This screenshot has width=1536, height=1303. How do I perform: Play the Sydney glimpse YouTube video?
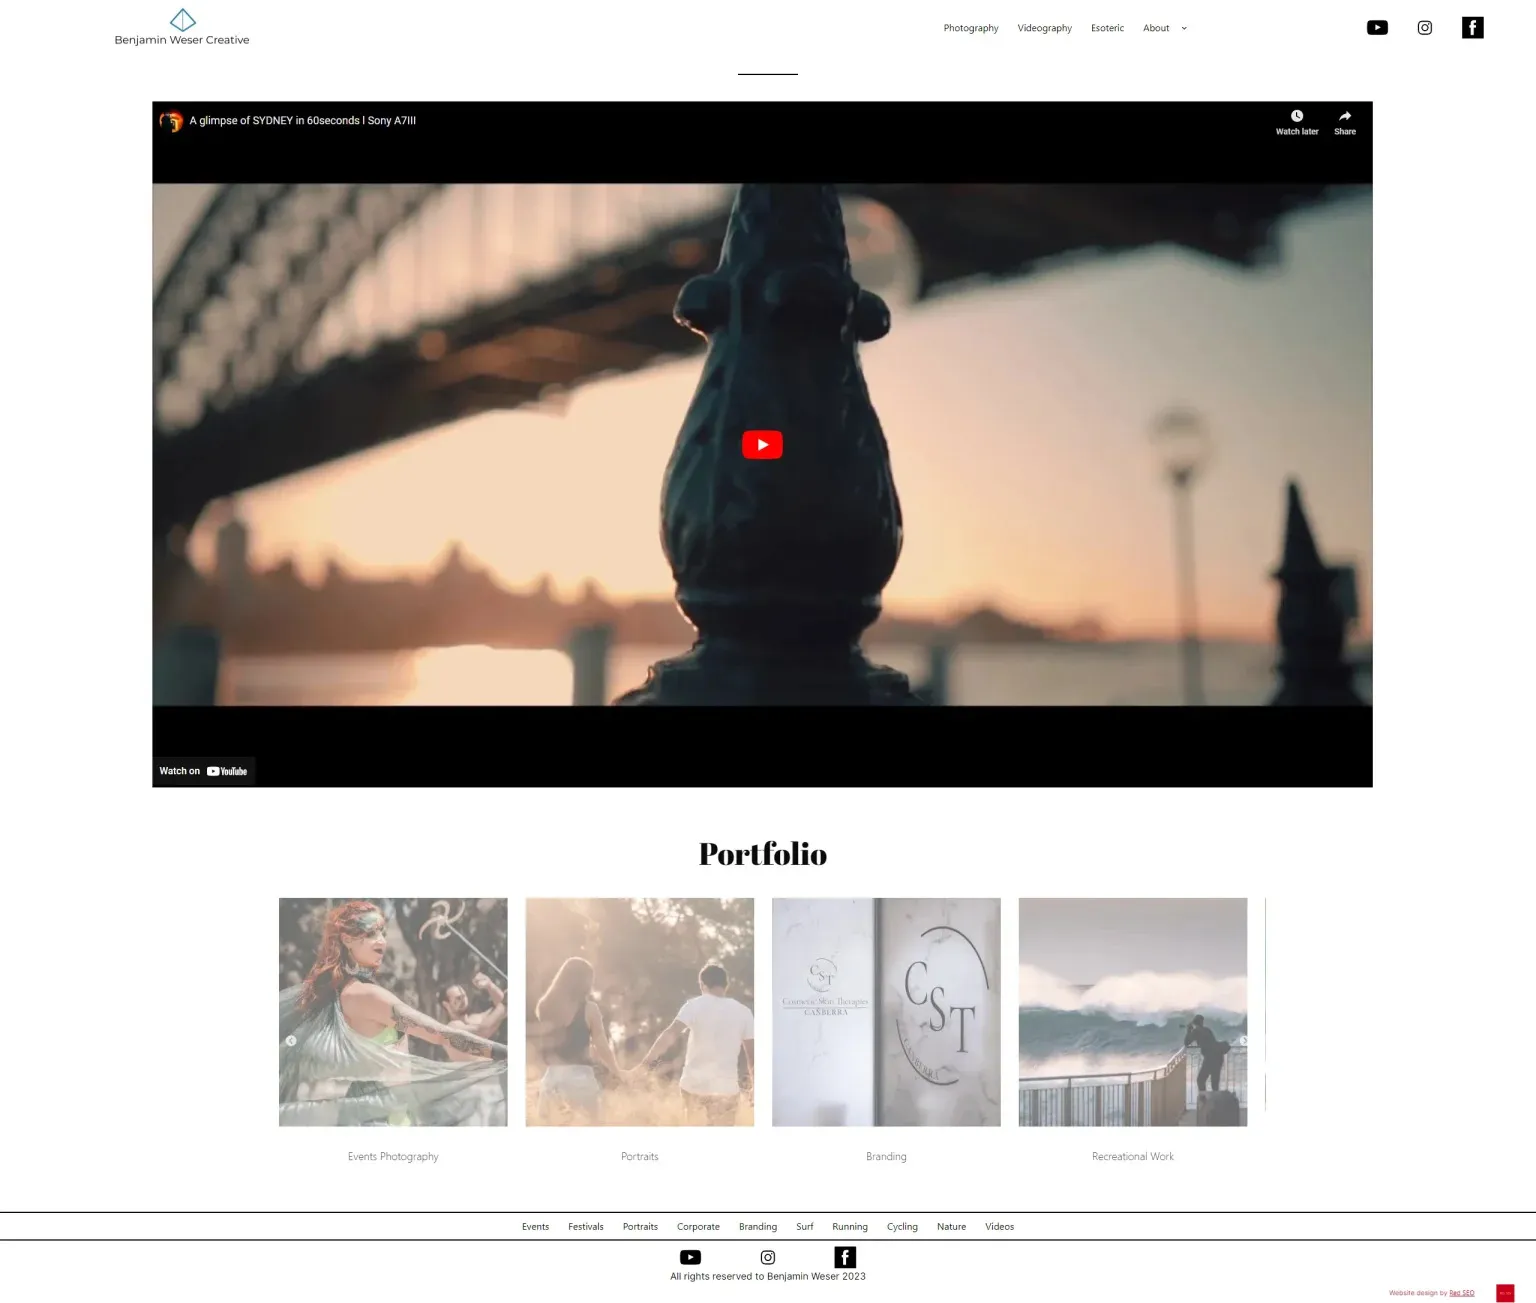coord(762,444)
